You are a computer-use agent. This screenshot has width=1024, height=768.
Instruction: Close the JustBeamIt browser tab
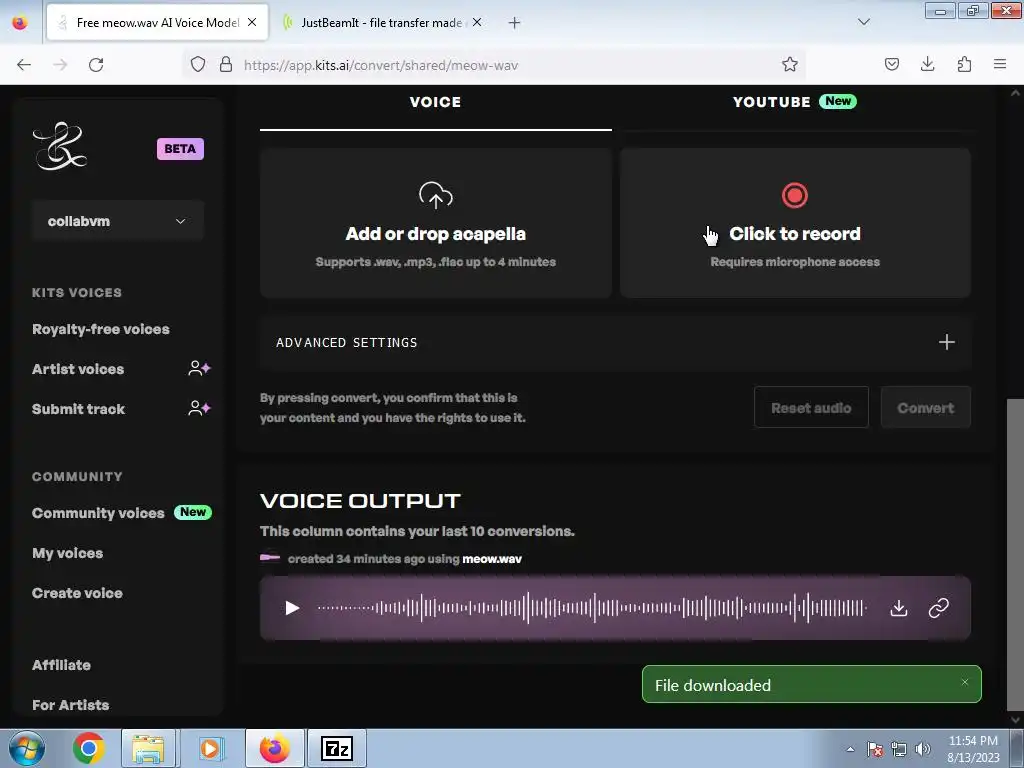[x=477, y=22]
